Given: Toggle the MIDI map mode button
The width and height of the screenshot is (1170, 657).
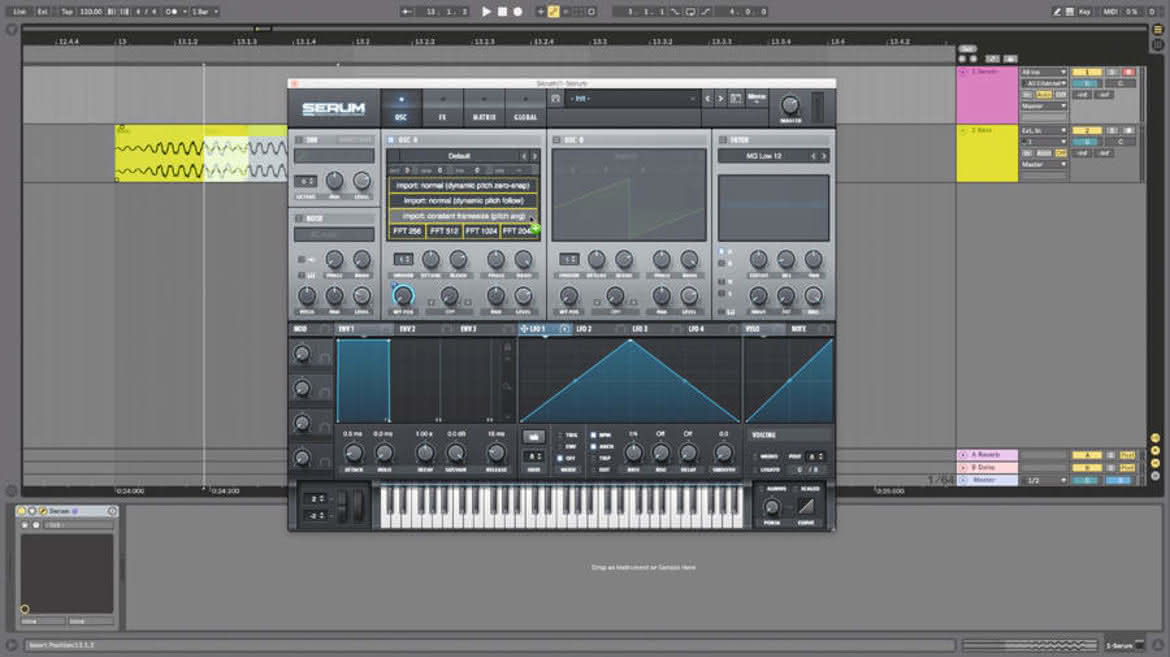Looking at the screenshot, I should pyautogui.click(x=1110, y=12).
